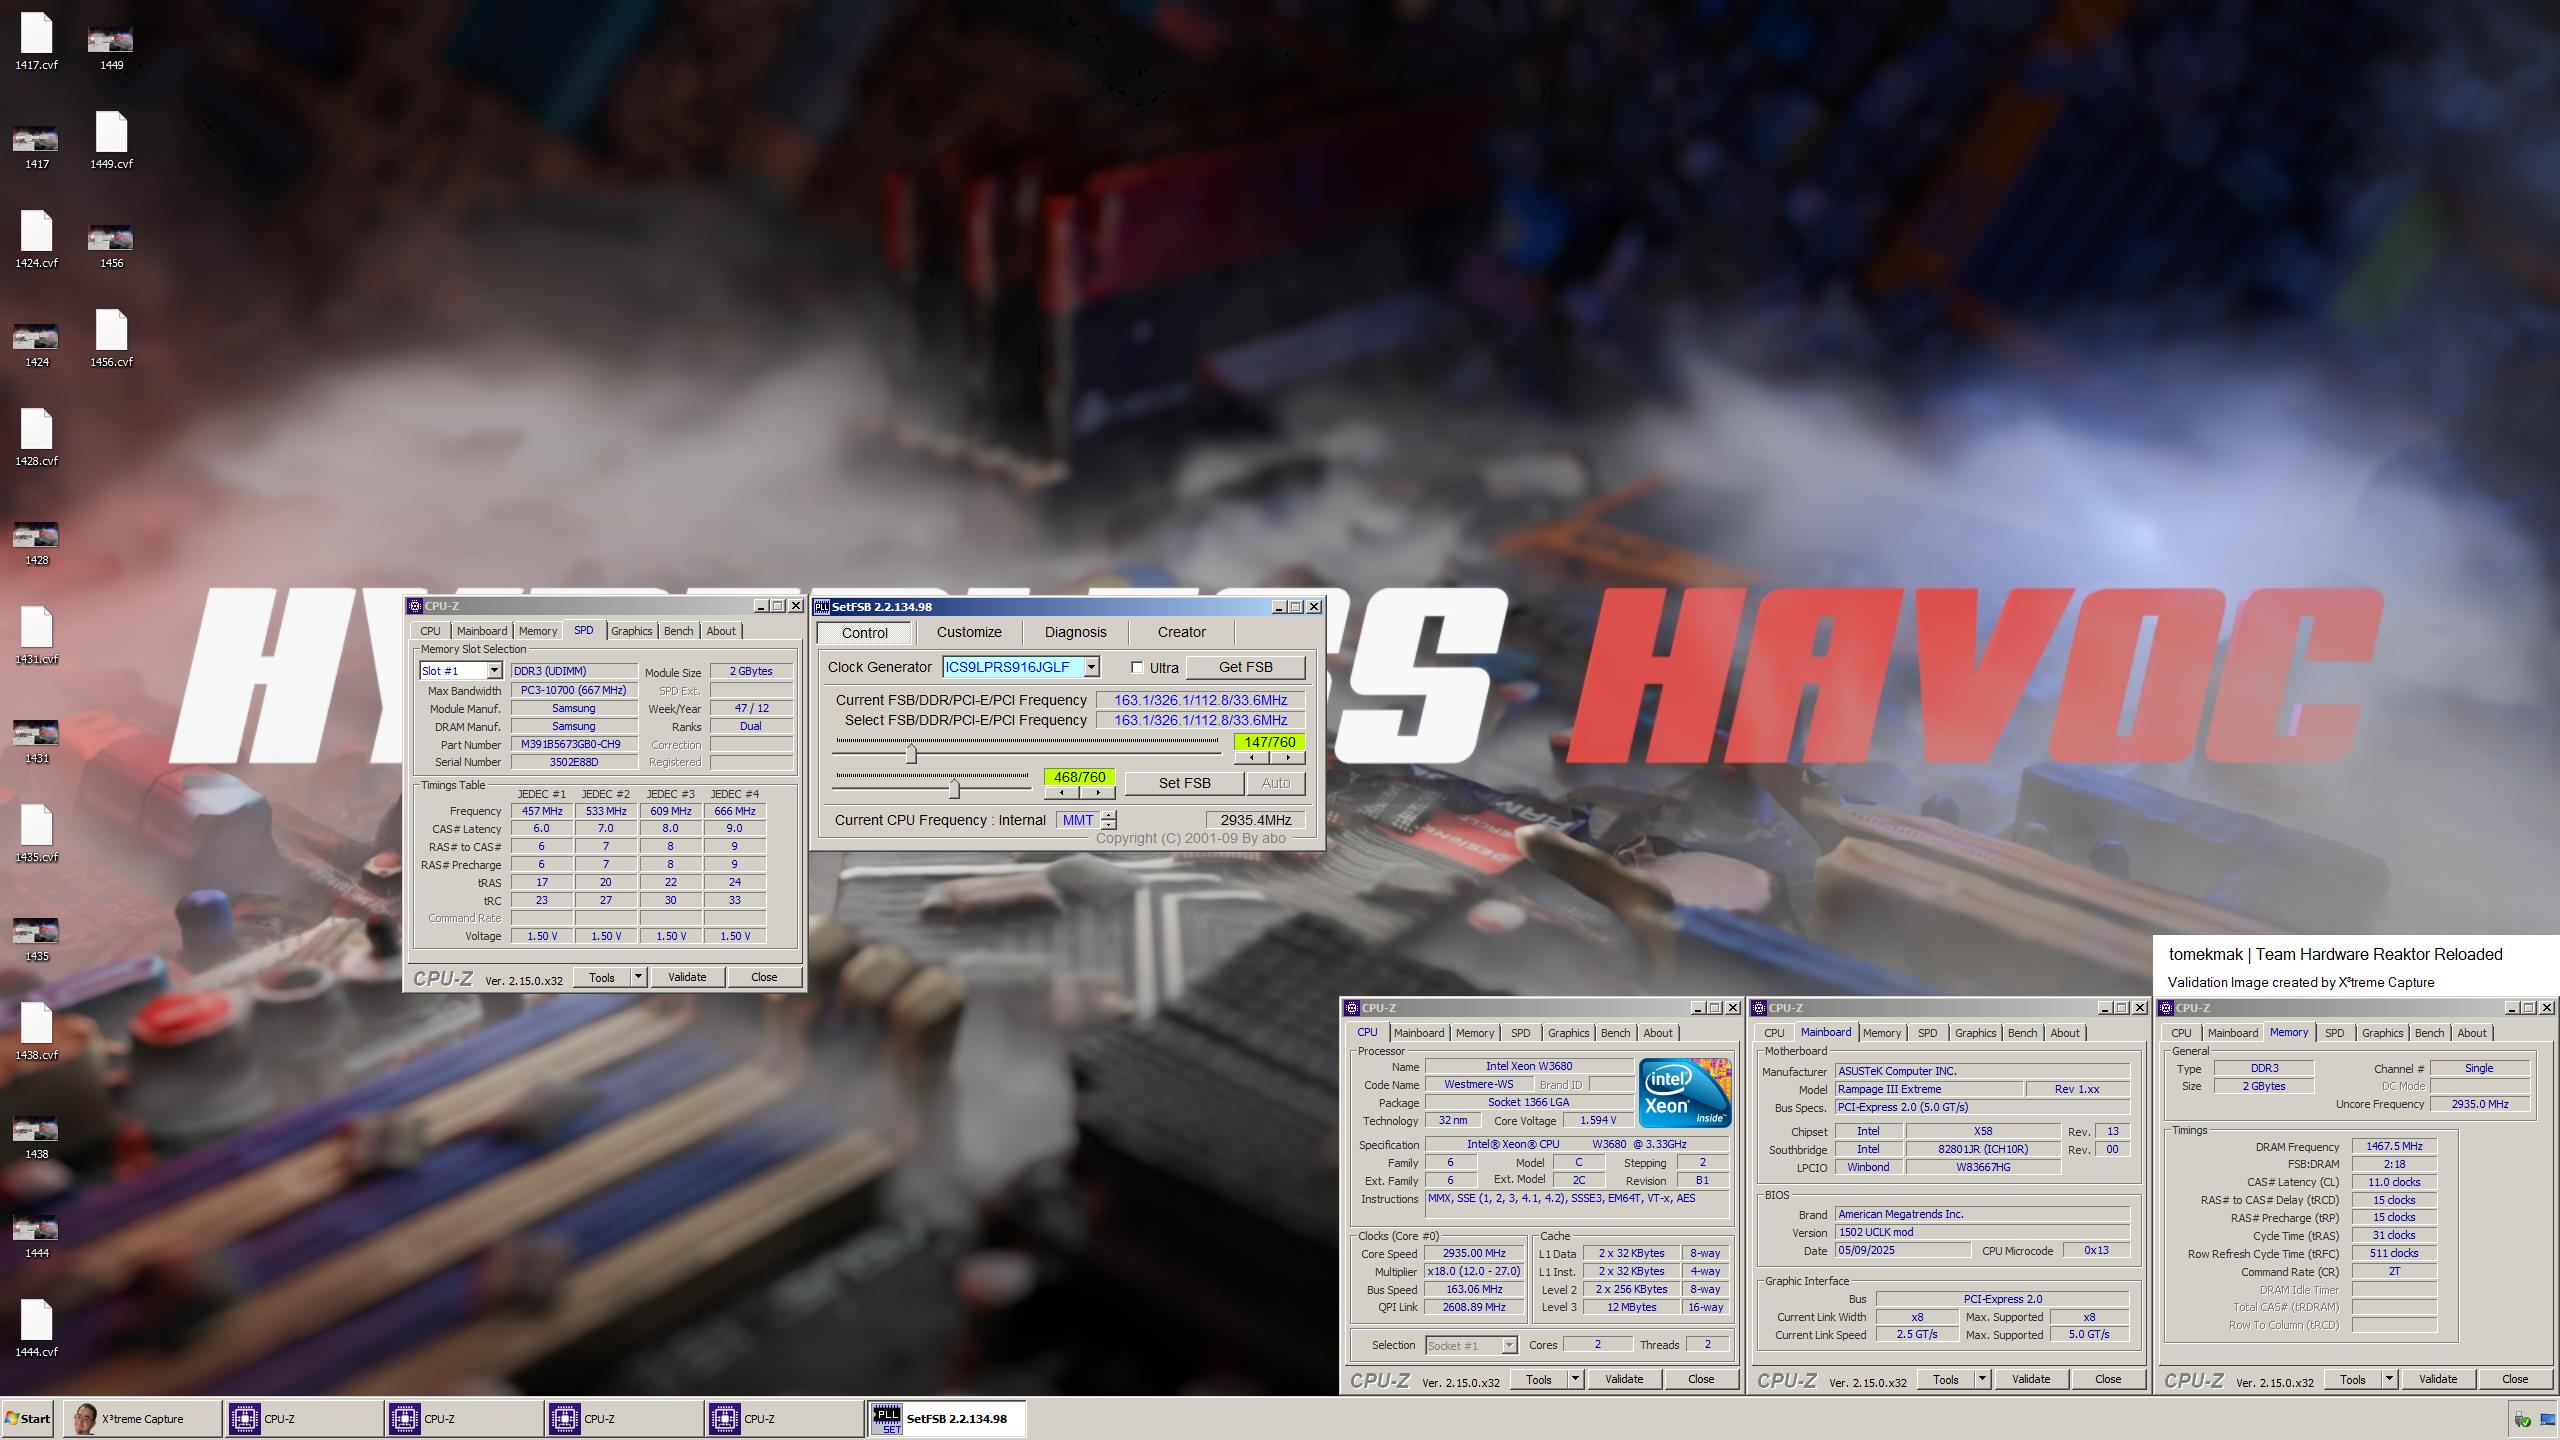The height and width of the screenshot is (1440, 2560).
Task: Click Close in the CPU tab CPU-Z window
Action: (x=1701, y=1379)
